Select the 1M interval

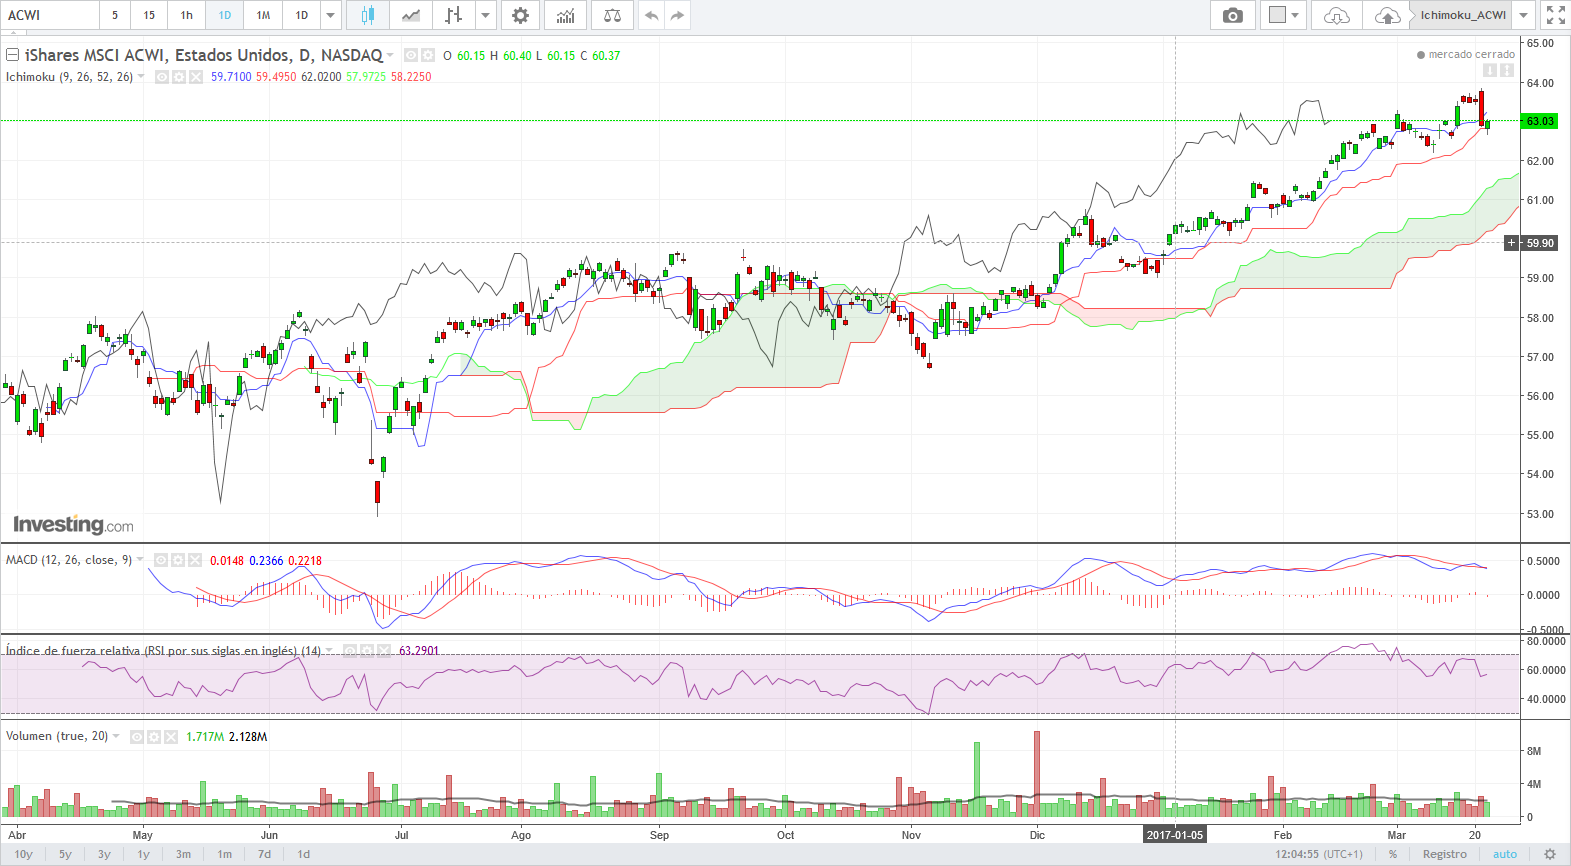click(263, 15)
